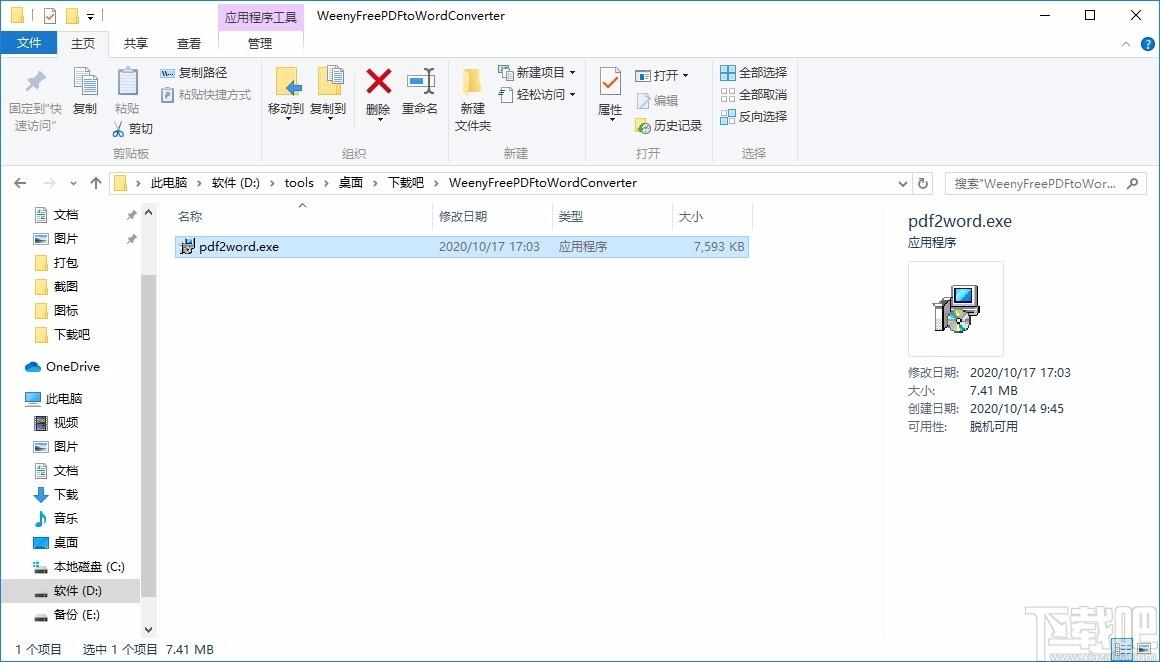
Task: Click Edit (编辑) in ribbon
Action: pos(656,101)
